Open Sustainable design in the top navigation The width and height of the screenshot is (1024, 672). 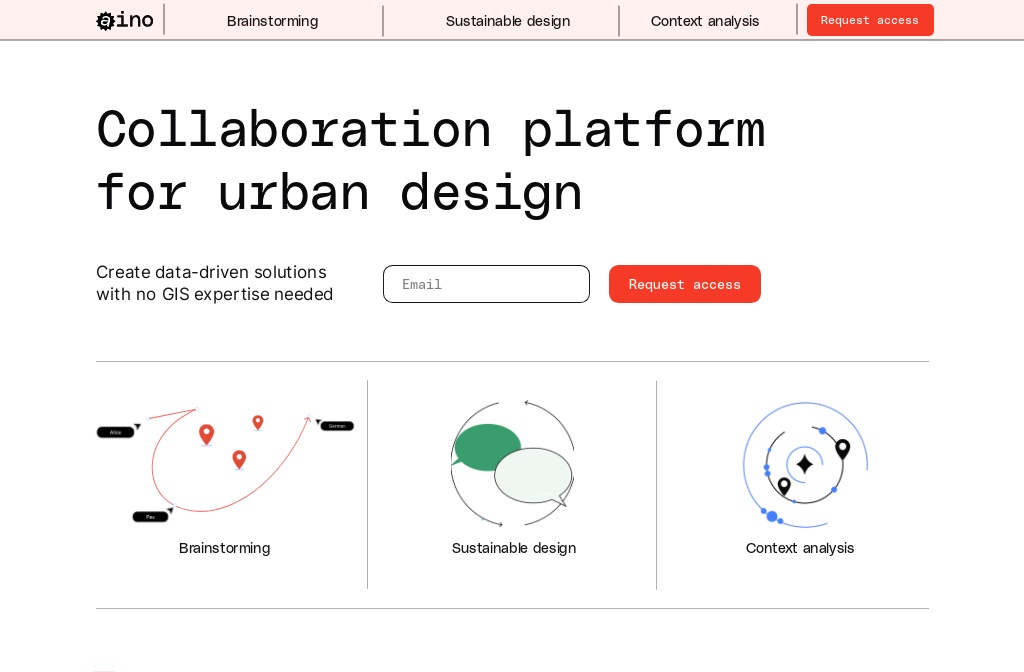point(507,21)
